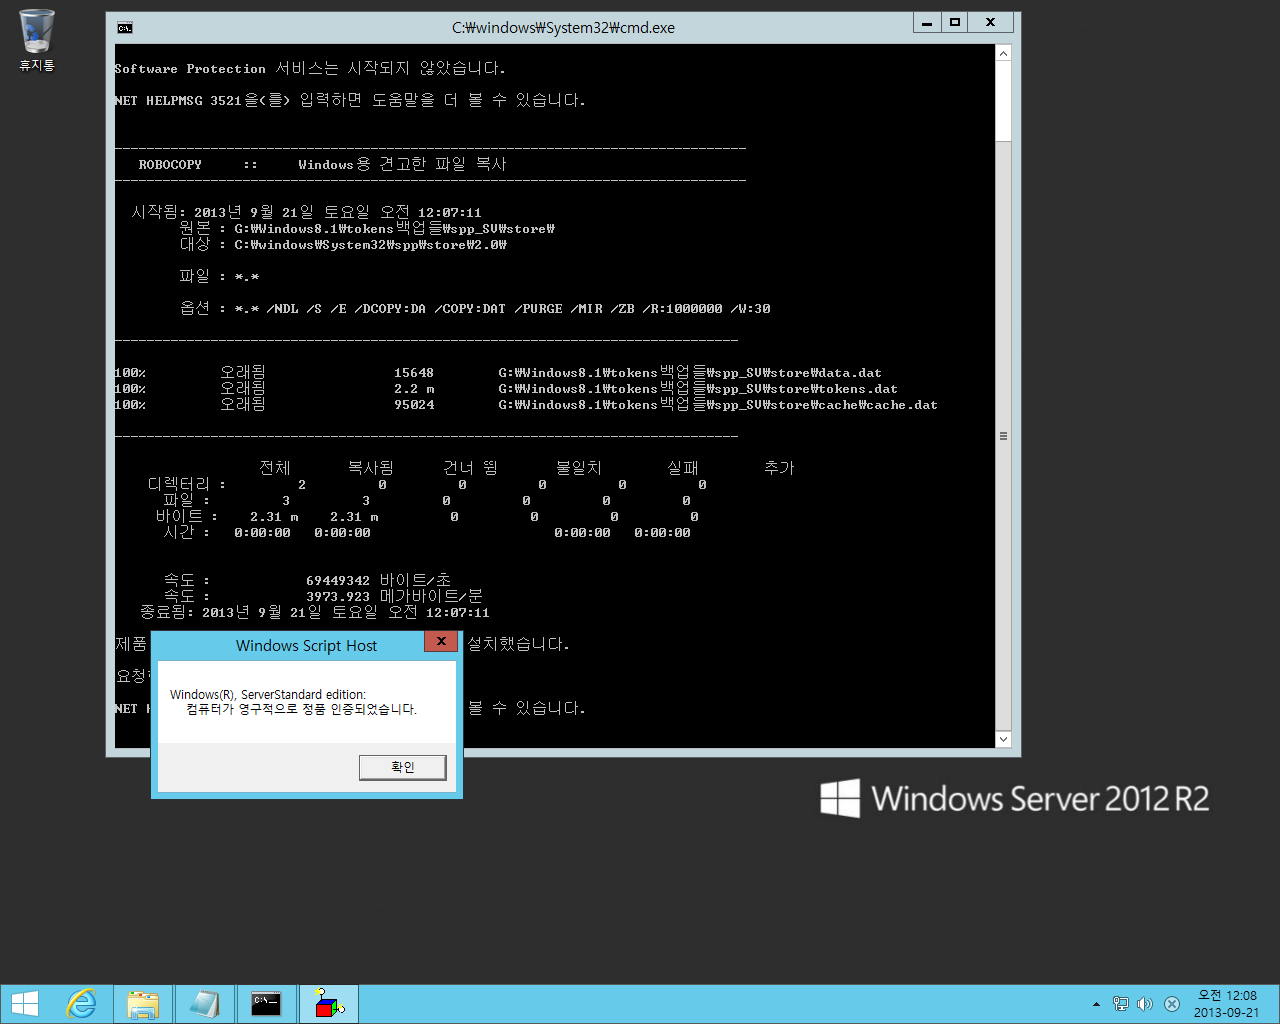Click the speed value 69449342
Viewport: 1280px width, 1024px height.
338,580
